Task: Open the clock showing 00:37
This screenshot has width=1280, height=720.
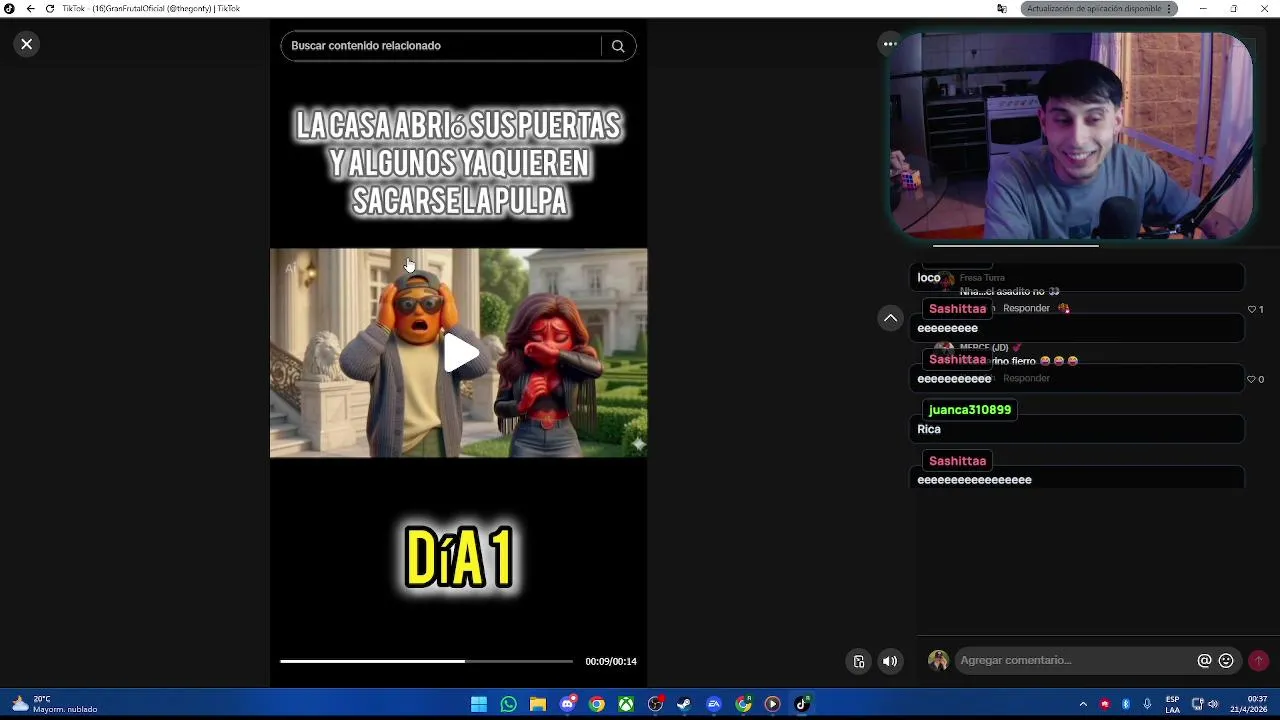Action: pyautogui.click(x=1251, y=704)
